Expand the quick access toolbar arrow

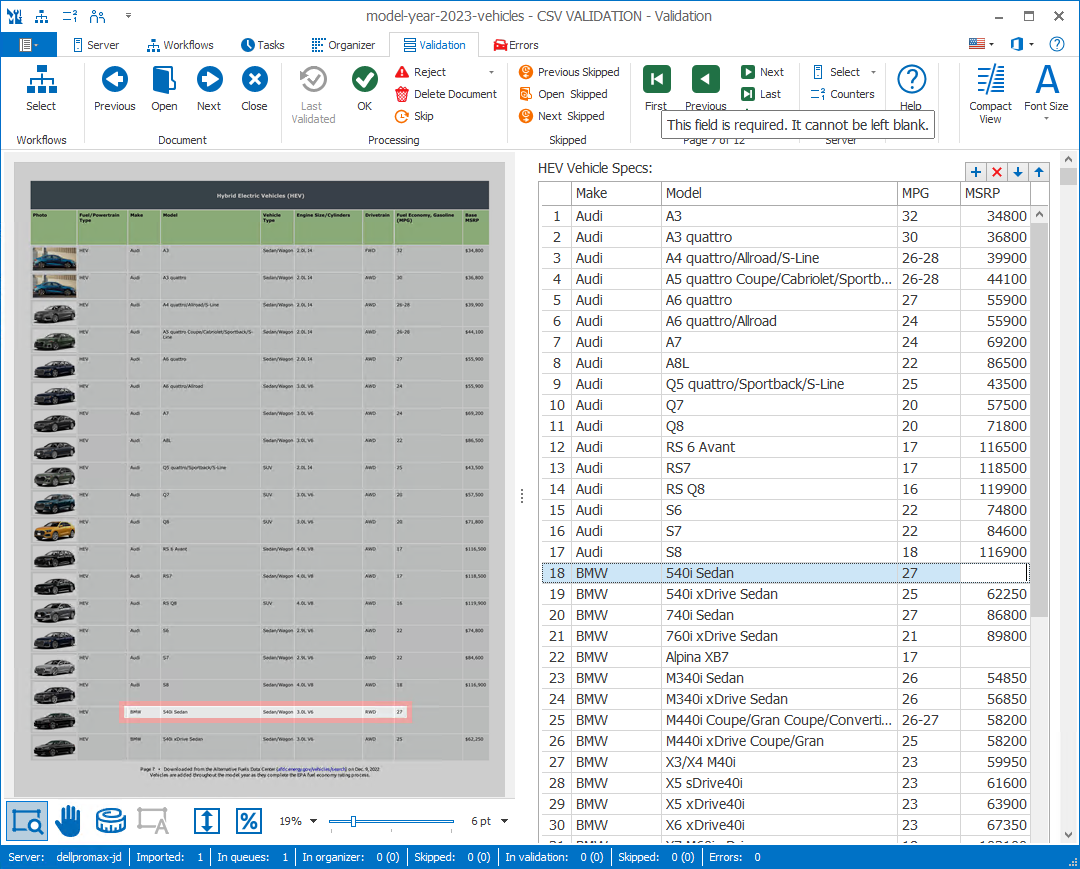128,15
